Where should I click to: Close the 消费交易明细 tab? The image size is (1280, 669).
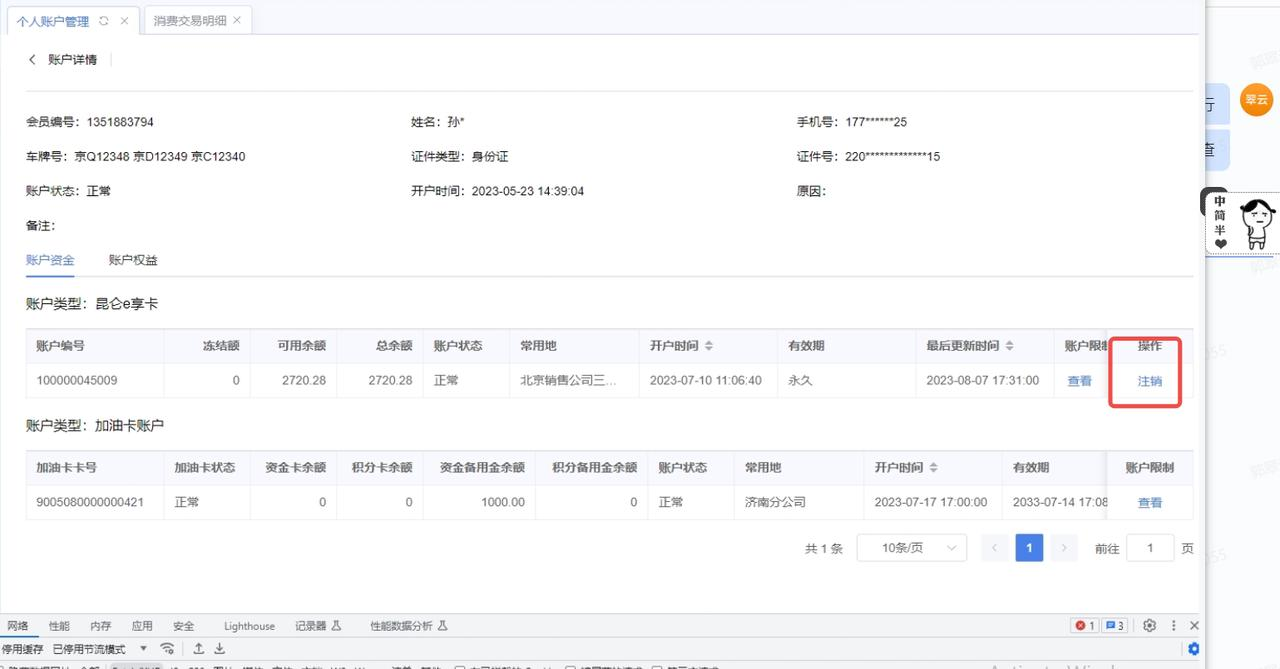tap(237, 21)
